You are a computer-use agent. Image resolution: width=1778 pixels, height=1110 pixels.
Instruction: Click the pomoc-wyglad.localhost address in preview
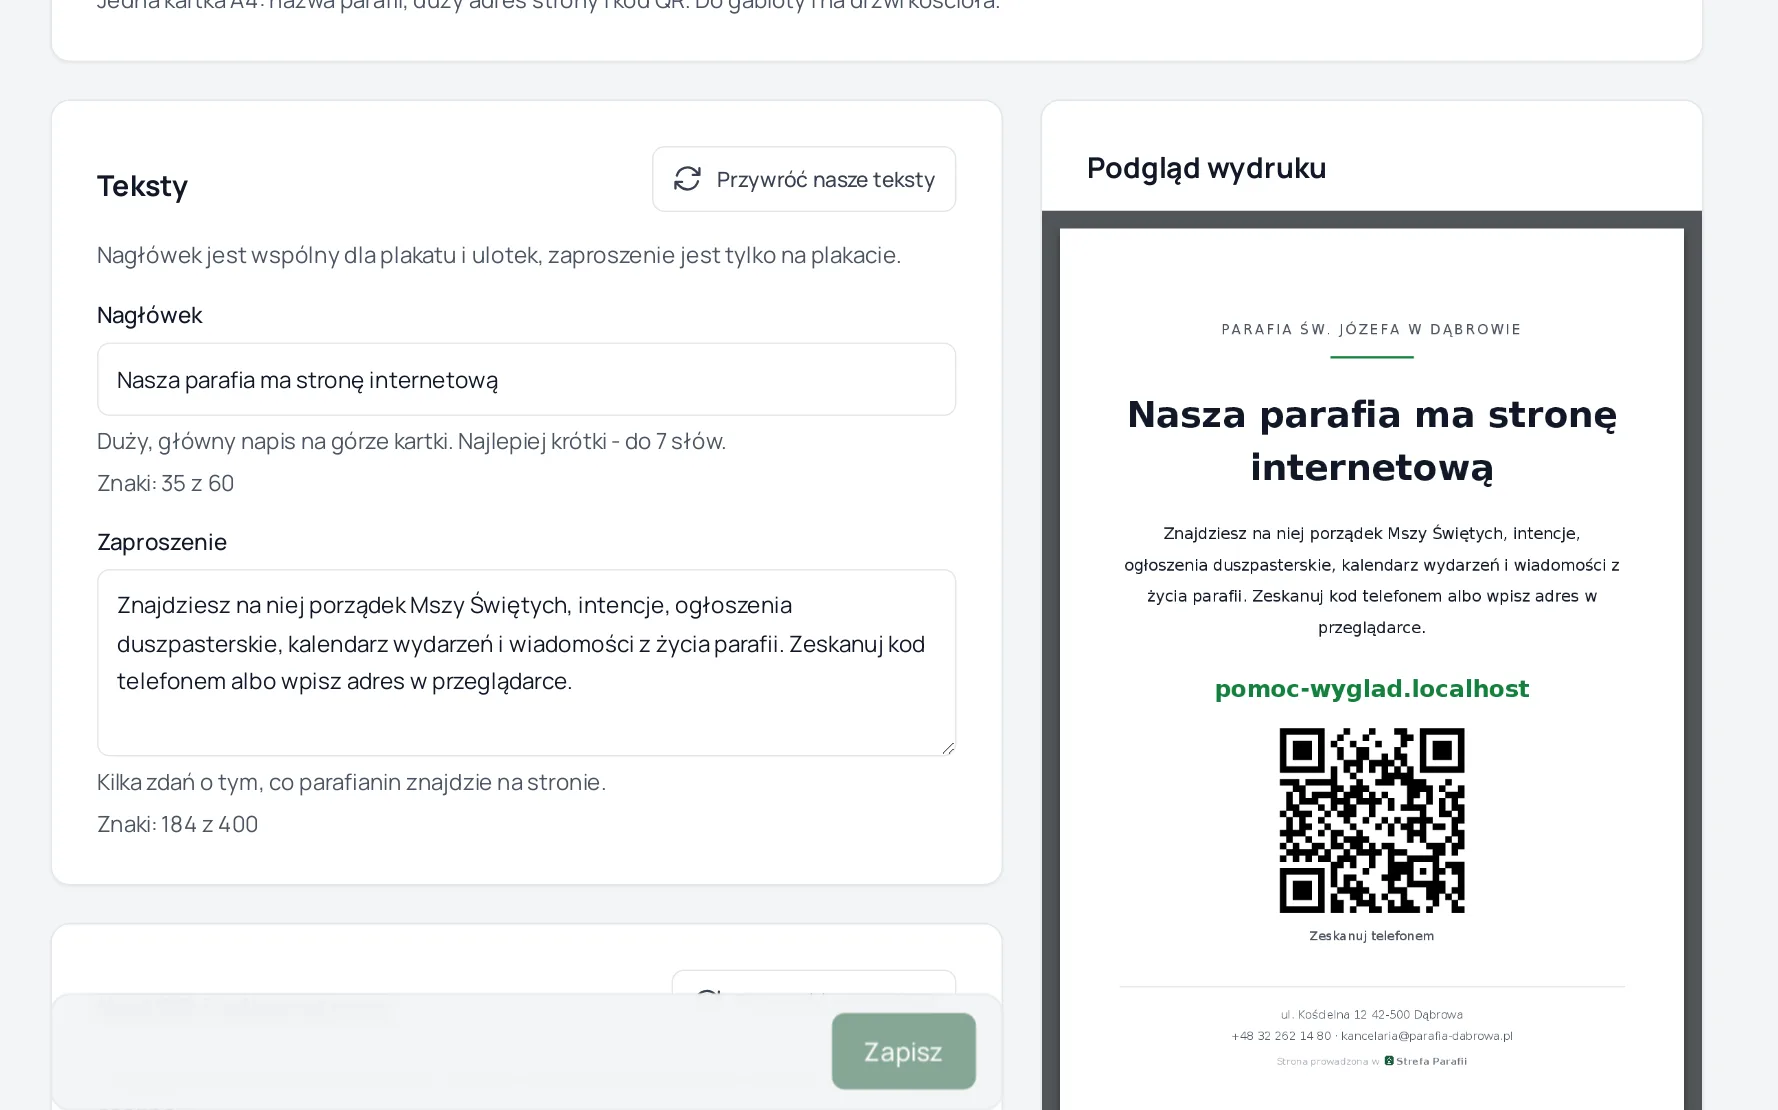point(1371,689)
